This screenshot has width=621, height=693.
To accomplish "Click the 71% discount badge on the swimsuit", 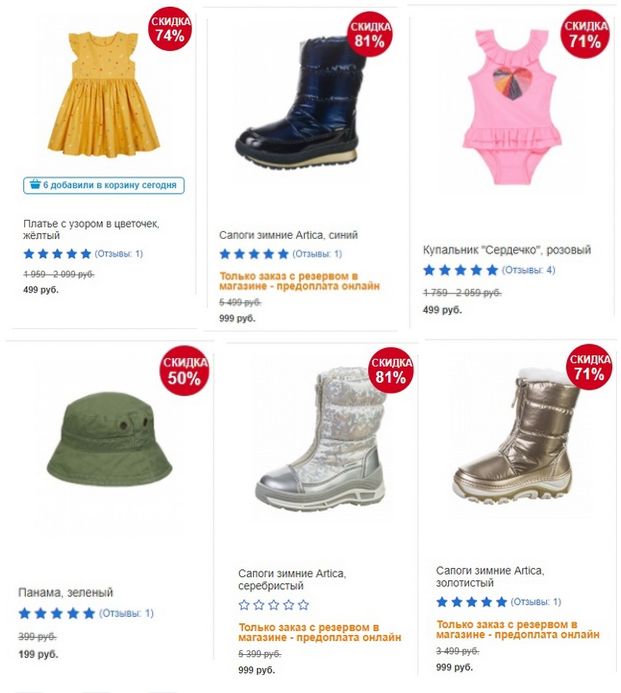I will [585, 34].
